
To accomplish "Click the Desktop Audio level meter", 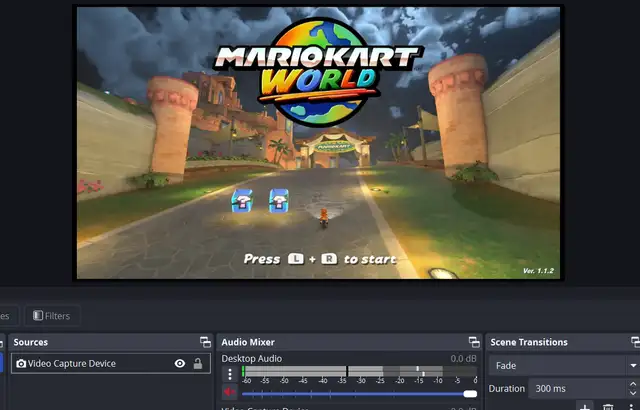I will [x=359, y=371].
